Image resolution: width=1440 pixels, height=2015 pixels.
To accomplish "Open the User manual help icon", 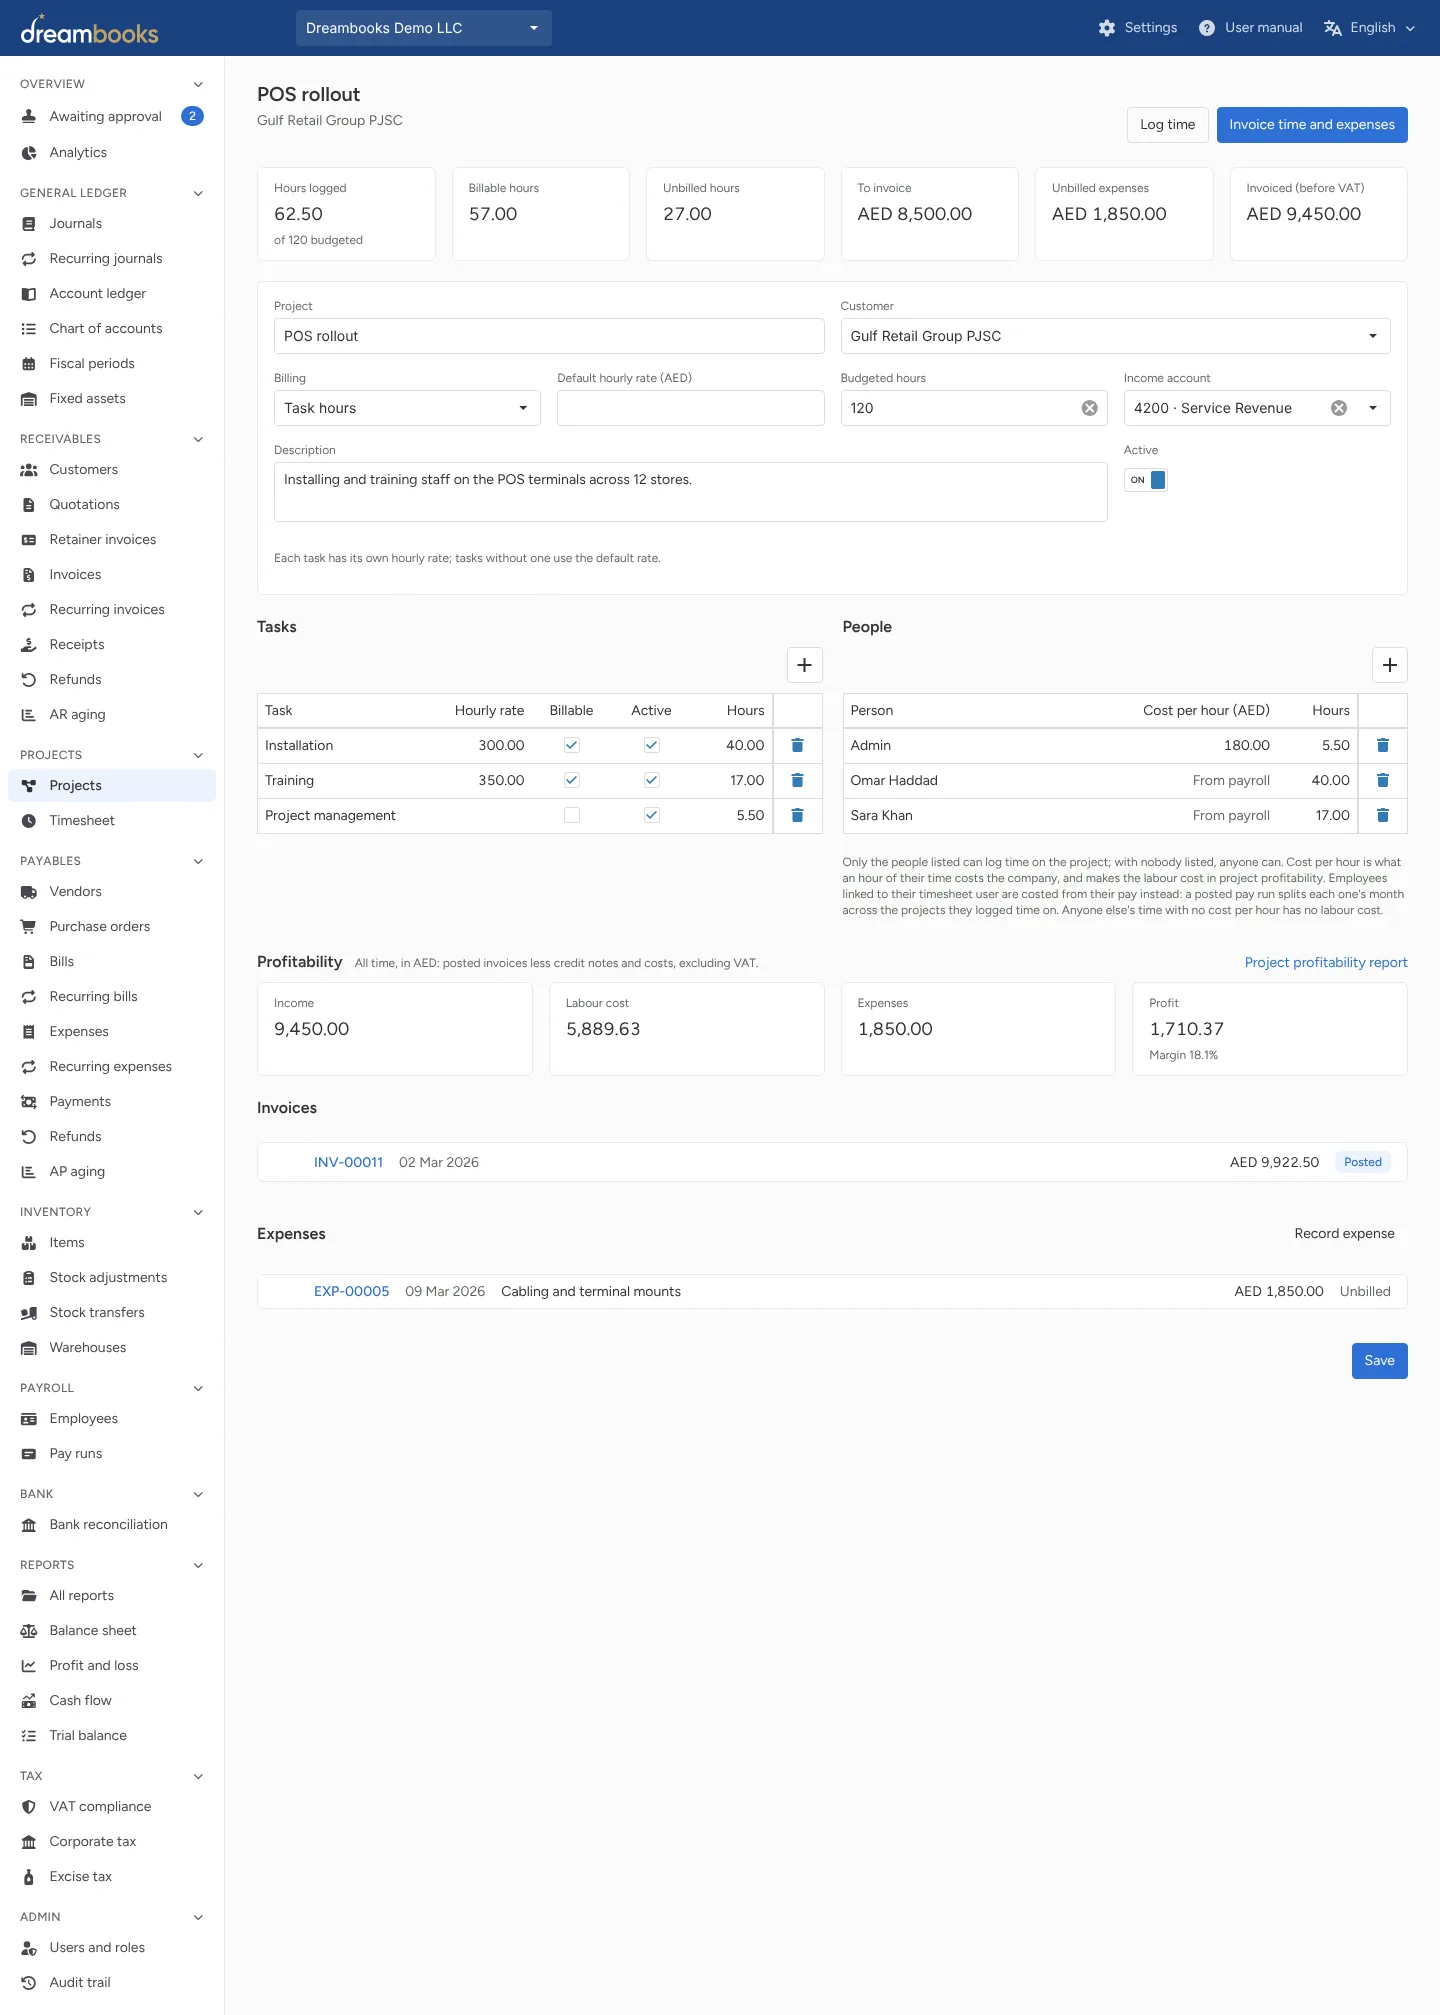I will [1207, 28].
